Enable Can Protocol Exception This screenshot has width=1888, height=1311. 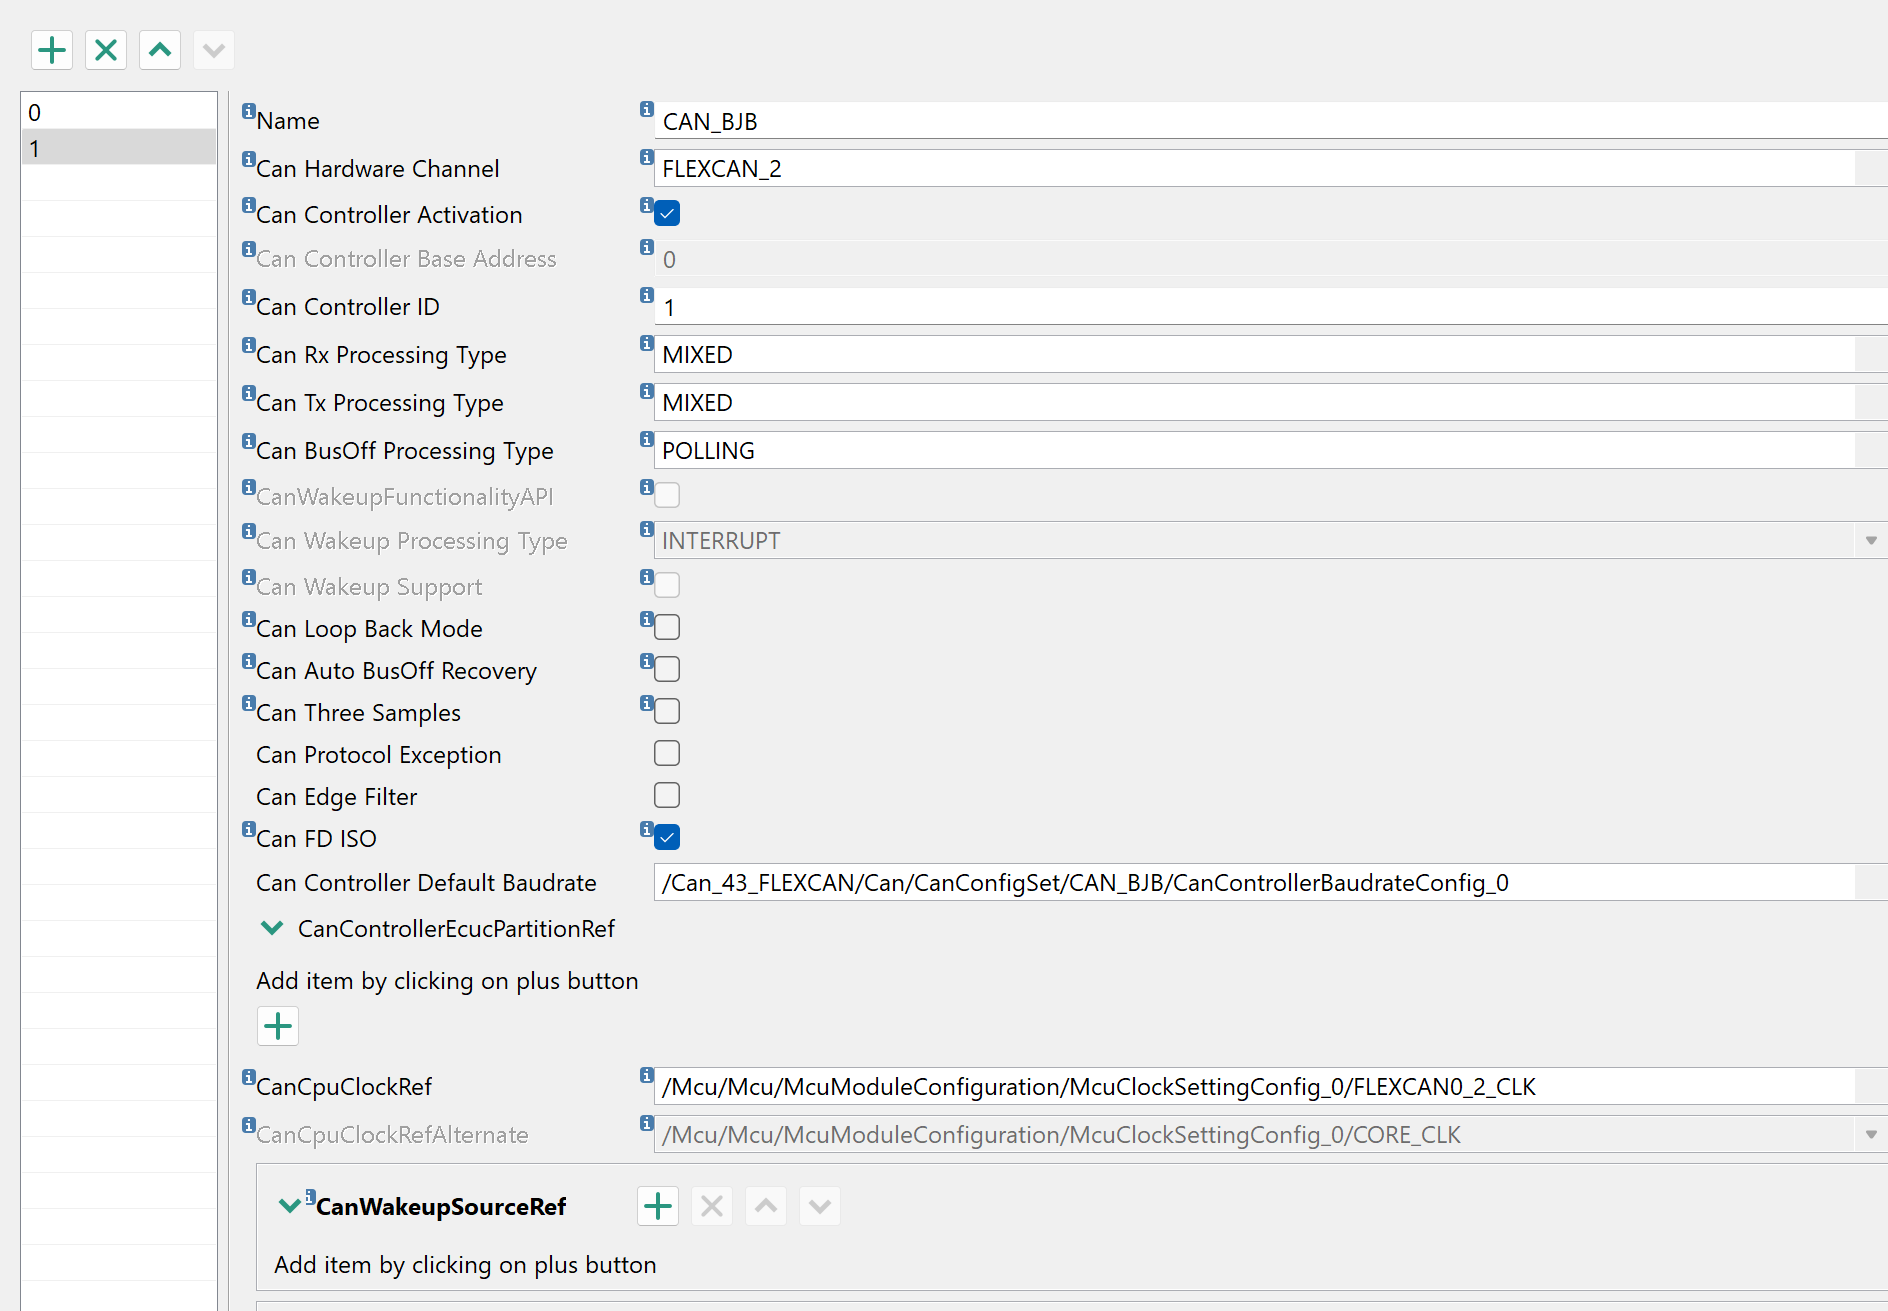click(666, 752)
